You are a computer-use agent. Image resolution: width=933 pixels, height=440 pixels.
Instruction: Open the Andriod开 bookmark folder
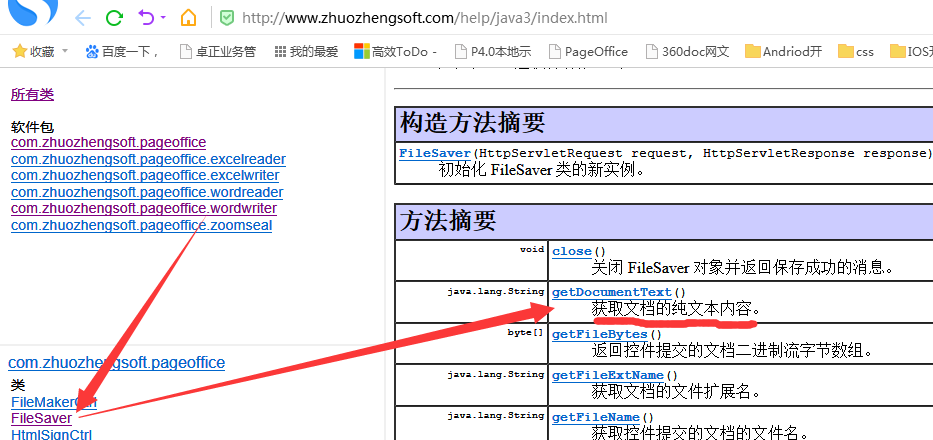(784, 52)
